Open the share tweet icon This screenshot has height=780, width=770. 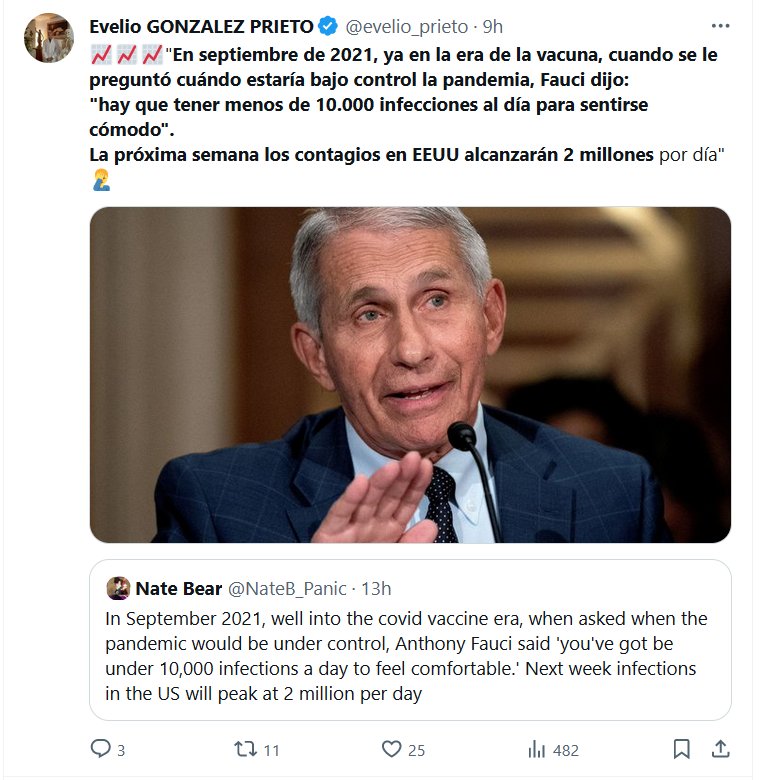(x=719, y=749)
